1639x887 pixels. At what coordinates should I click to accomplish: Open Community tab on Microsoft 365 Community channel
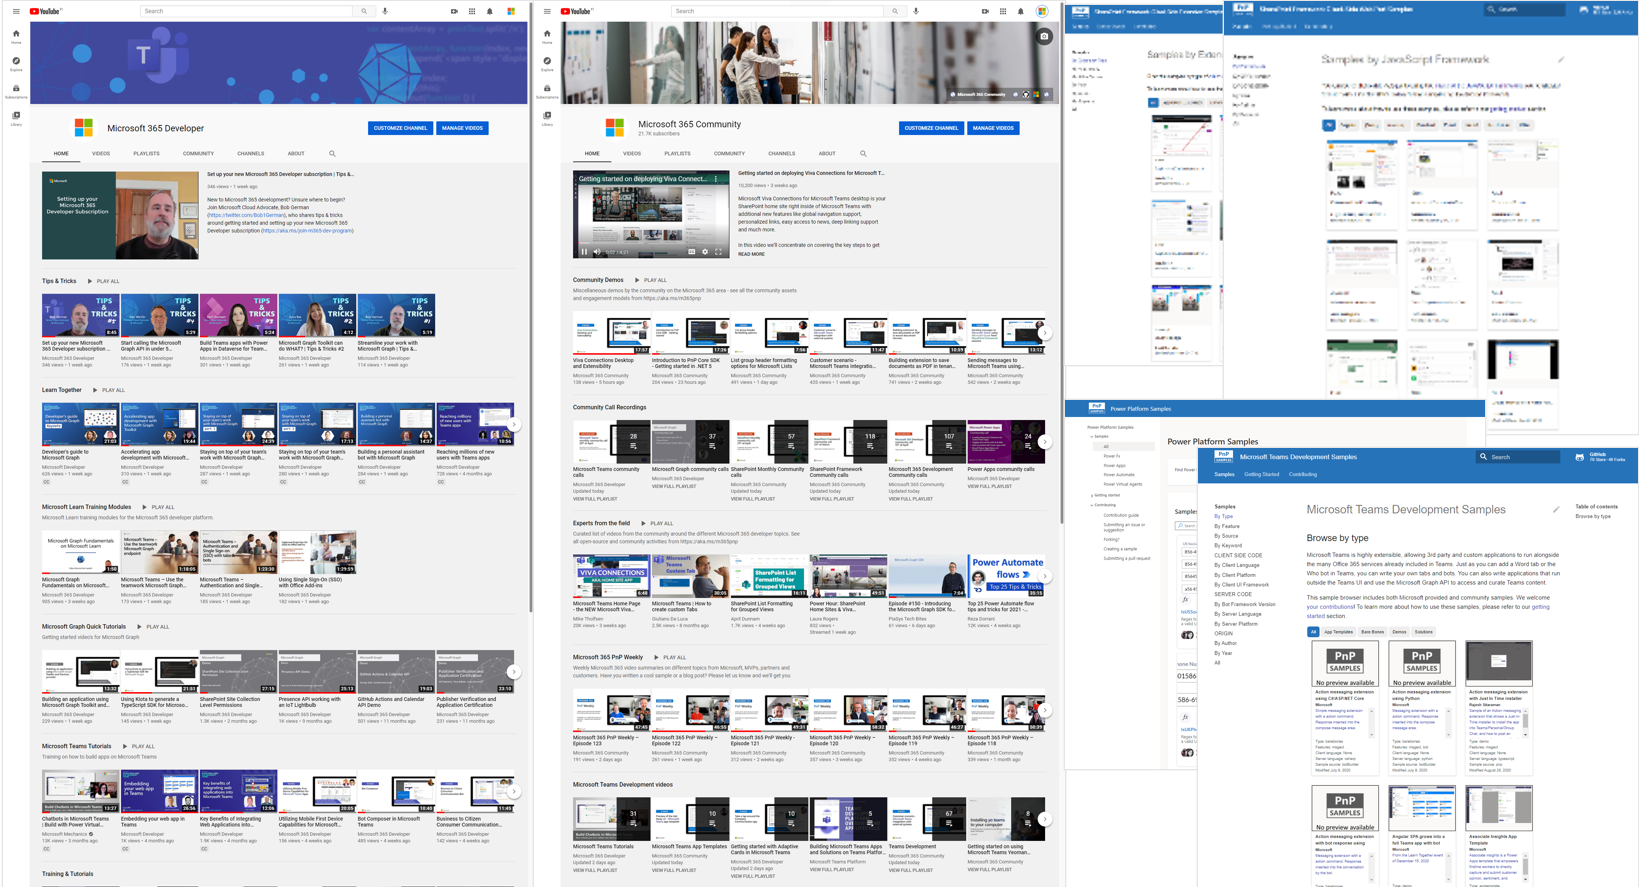point(729,154)
